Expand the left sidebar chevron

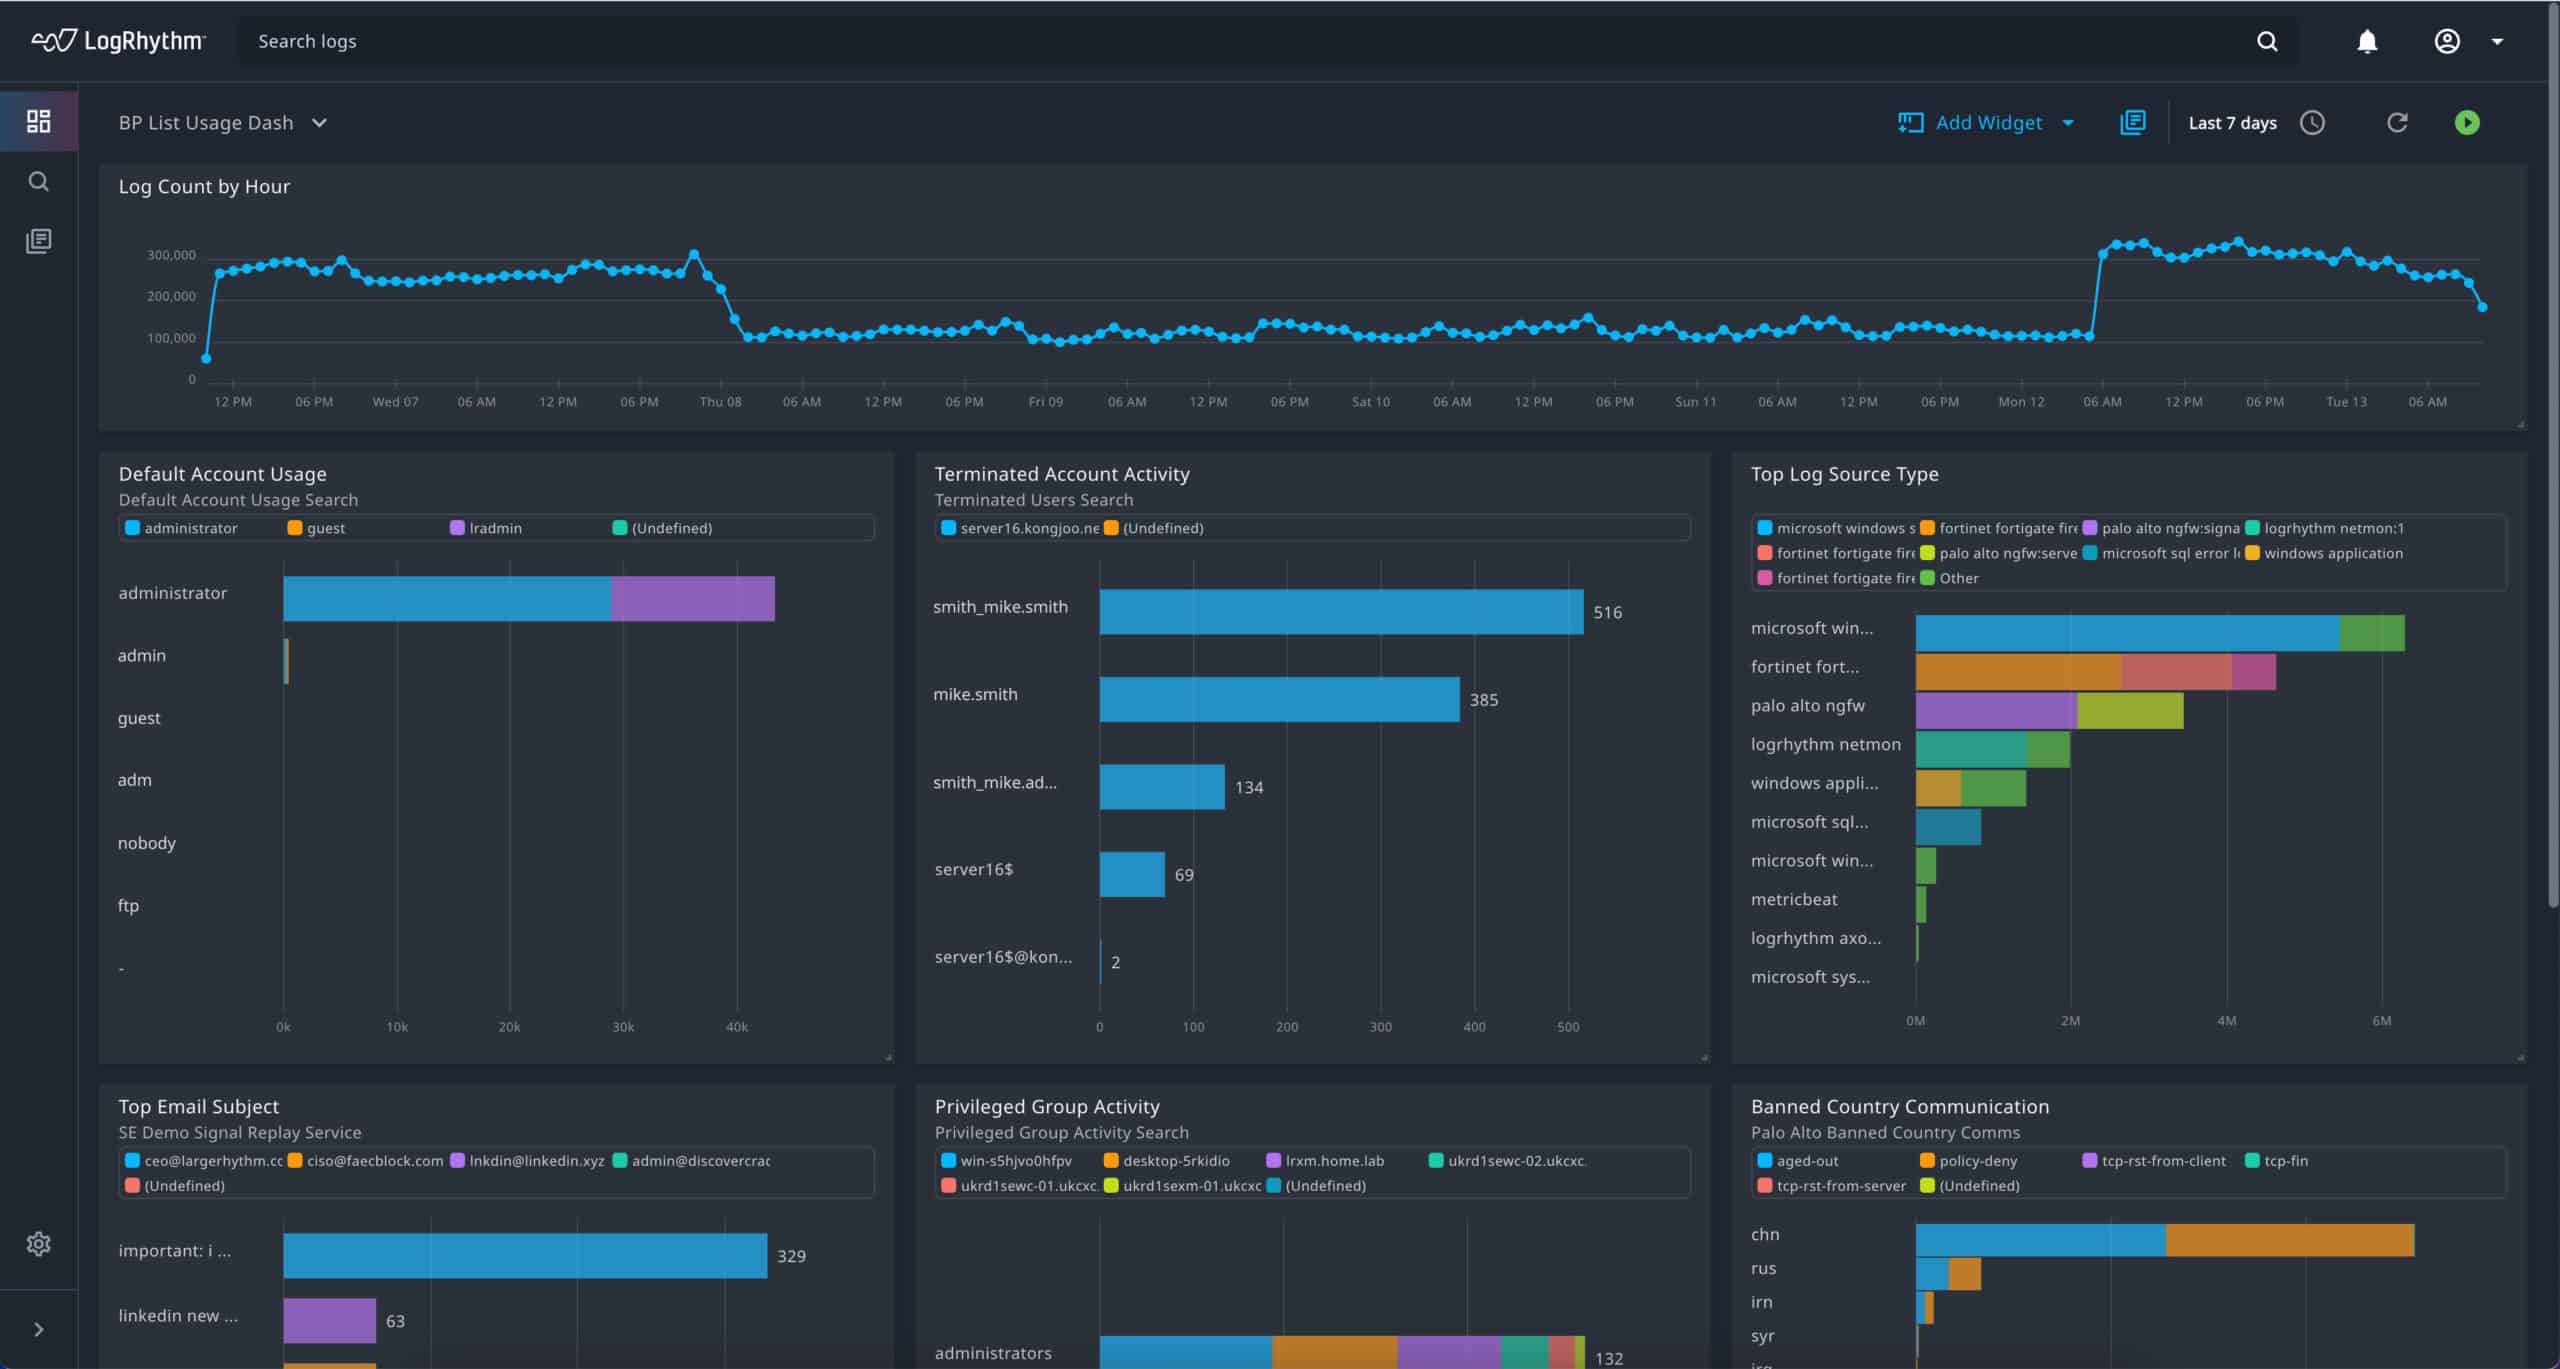(38, 1329)
